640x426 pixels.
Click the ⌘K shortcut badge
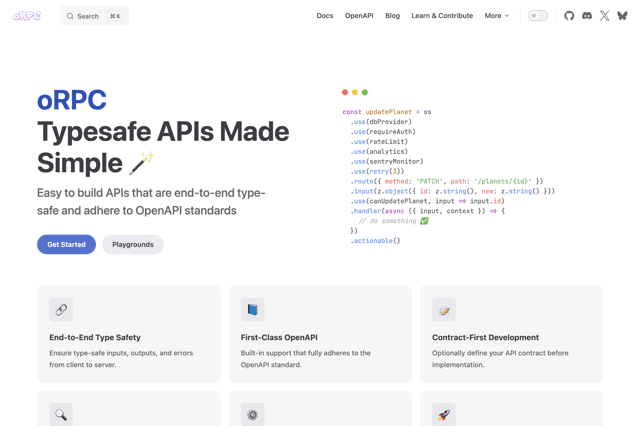tap(115, 16)
